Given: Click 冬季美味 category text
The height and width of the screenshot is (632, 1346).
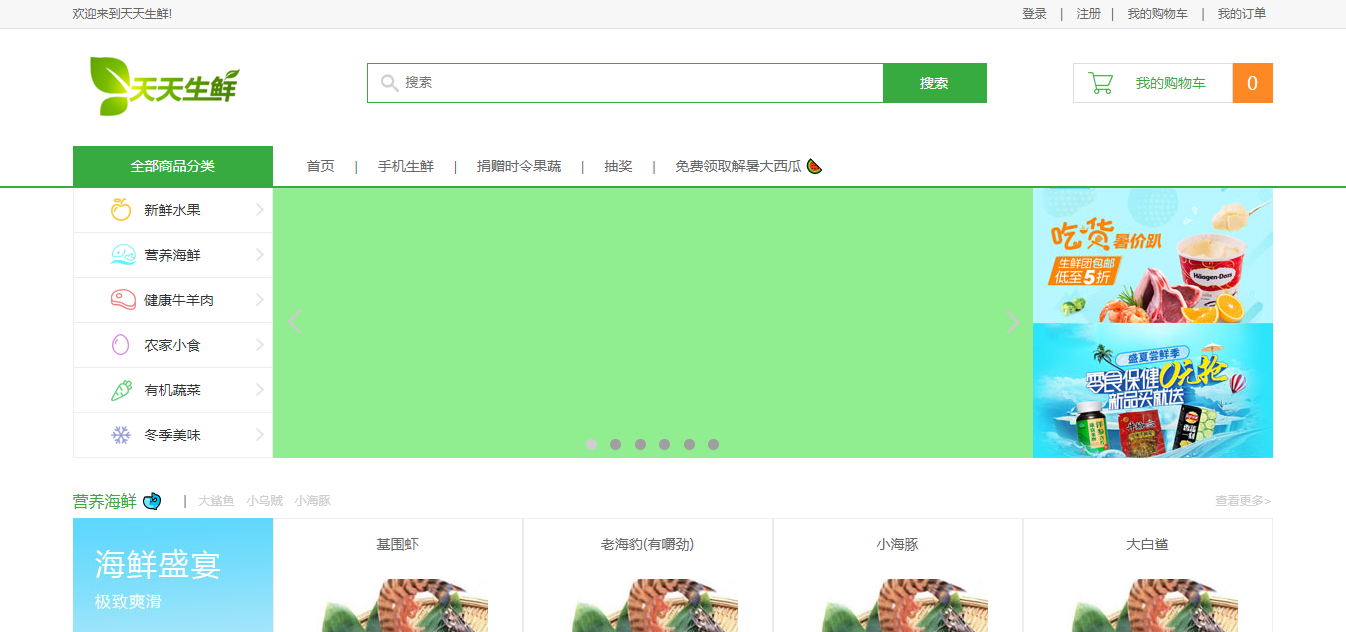Looking at the screenshot, I should [173, 435].
